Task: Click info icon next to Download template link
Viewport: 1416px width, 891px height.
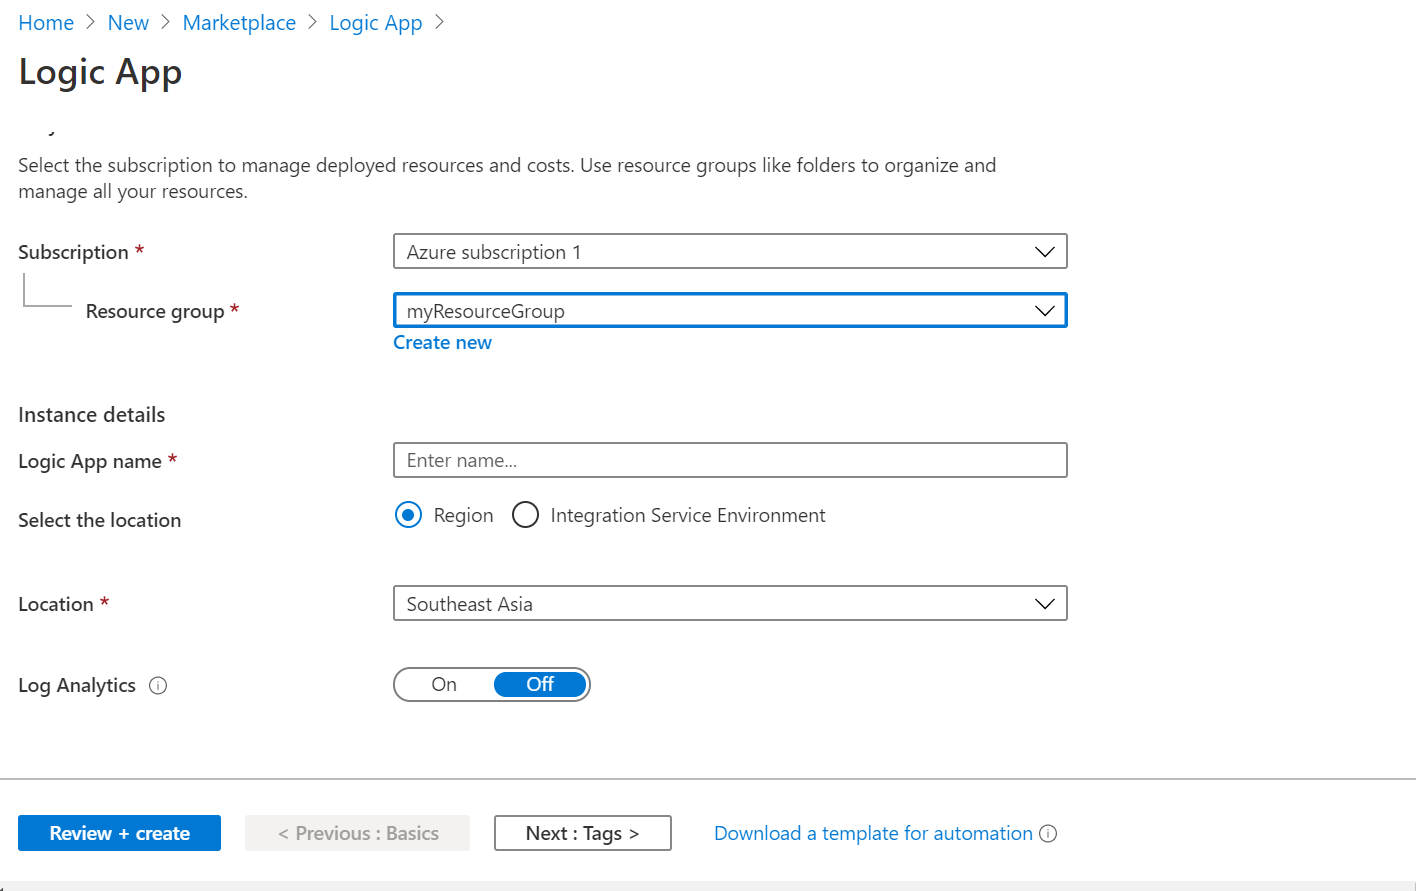Action: click(1048, 833)
